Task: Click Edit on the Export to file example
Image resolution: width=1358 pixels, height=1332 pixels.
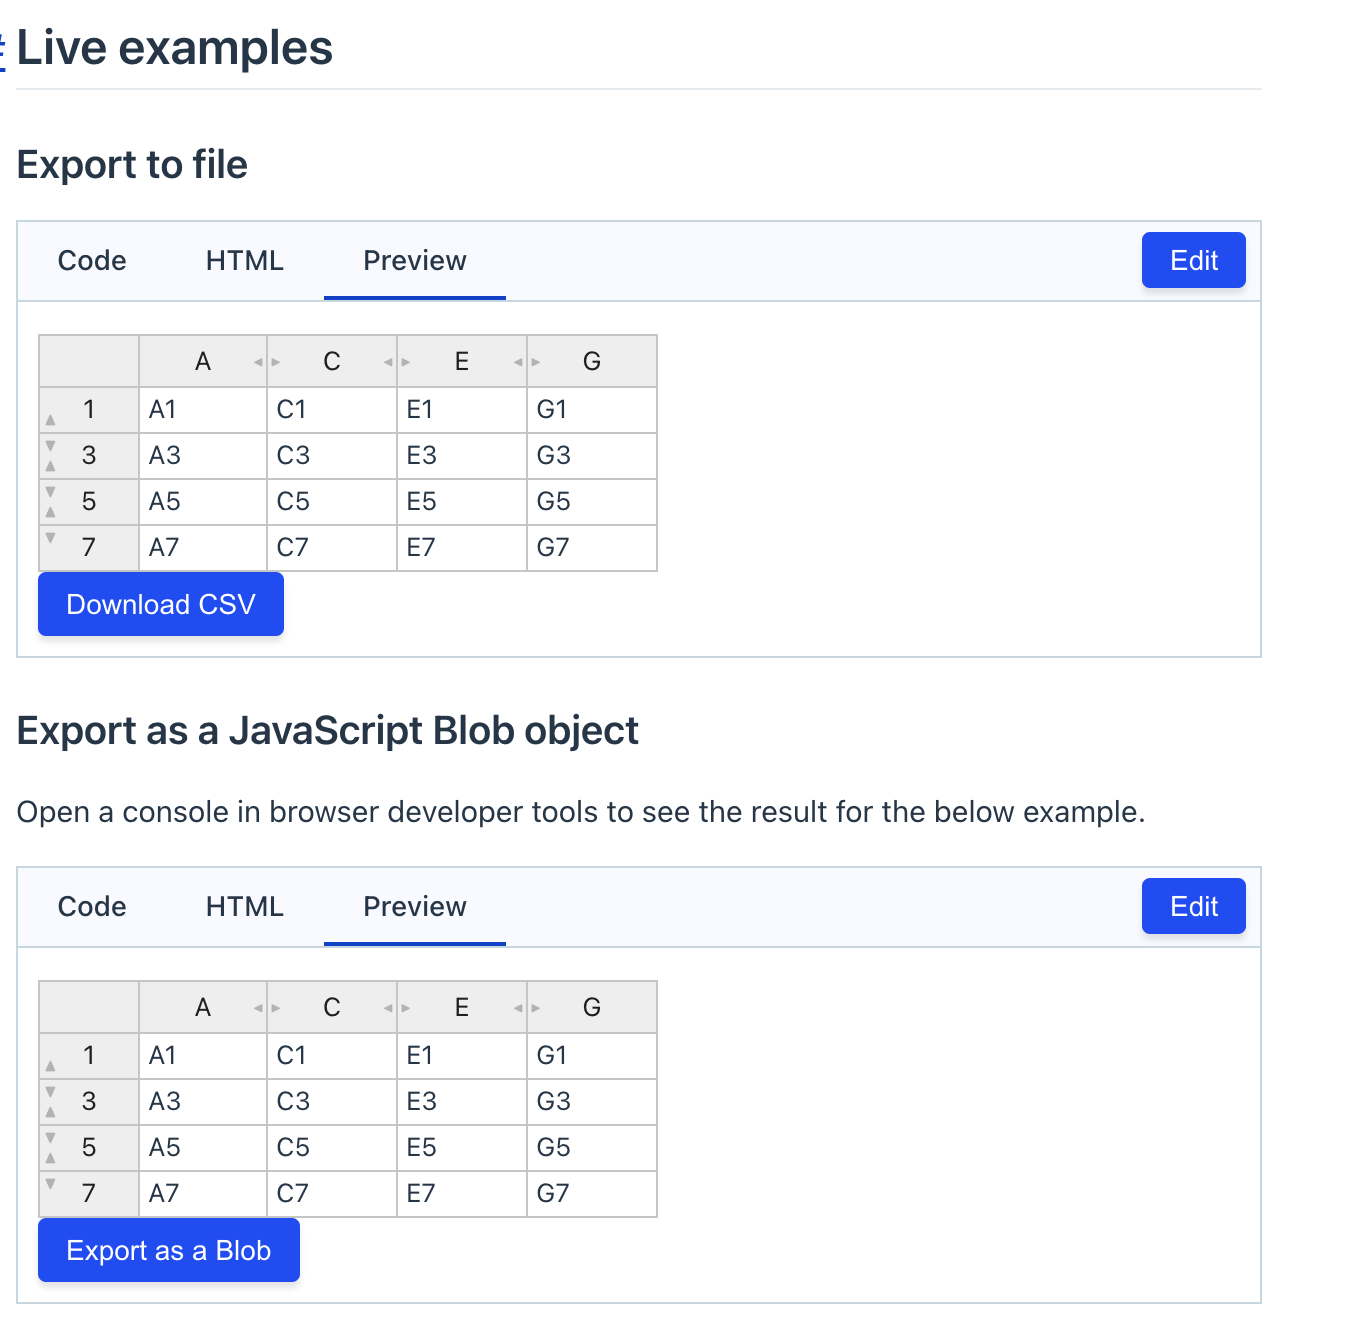Action: [1193, 260]
